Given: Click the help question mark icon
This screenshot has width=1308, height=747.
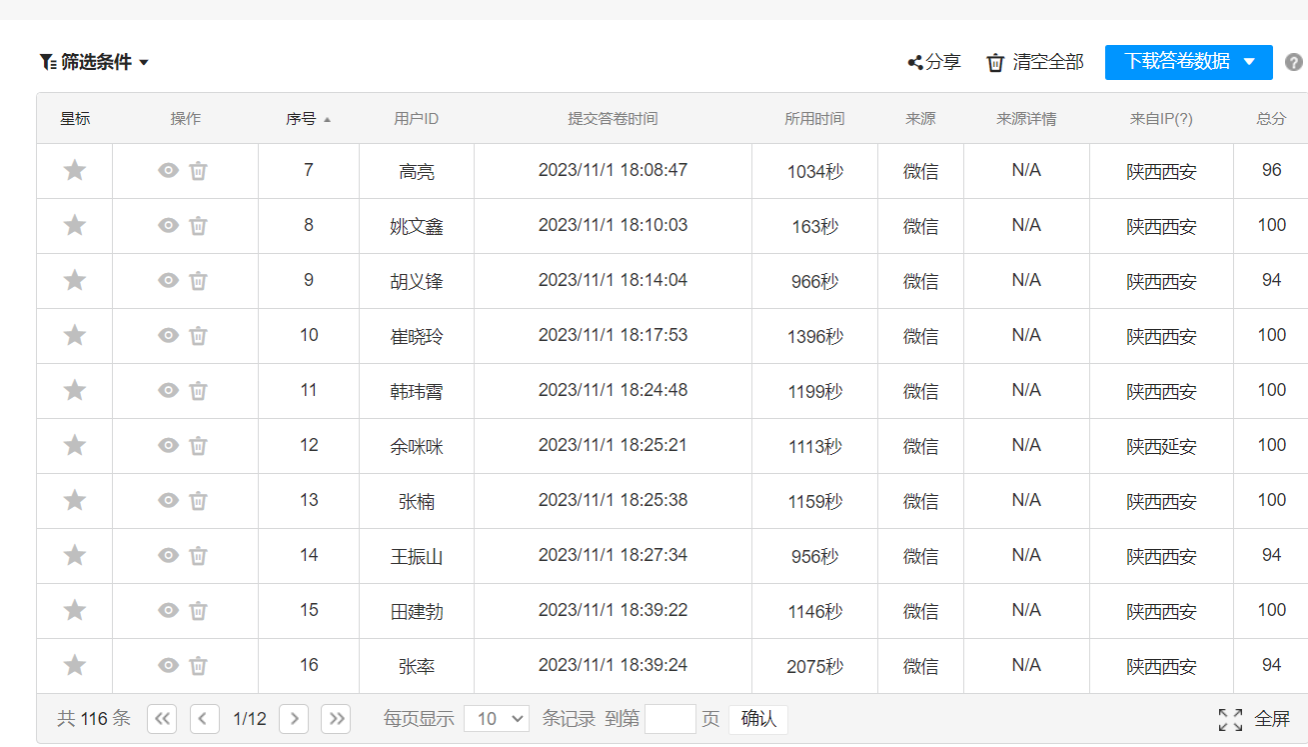Looking at the screenshot, I should 1293,63.
